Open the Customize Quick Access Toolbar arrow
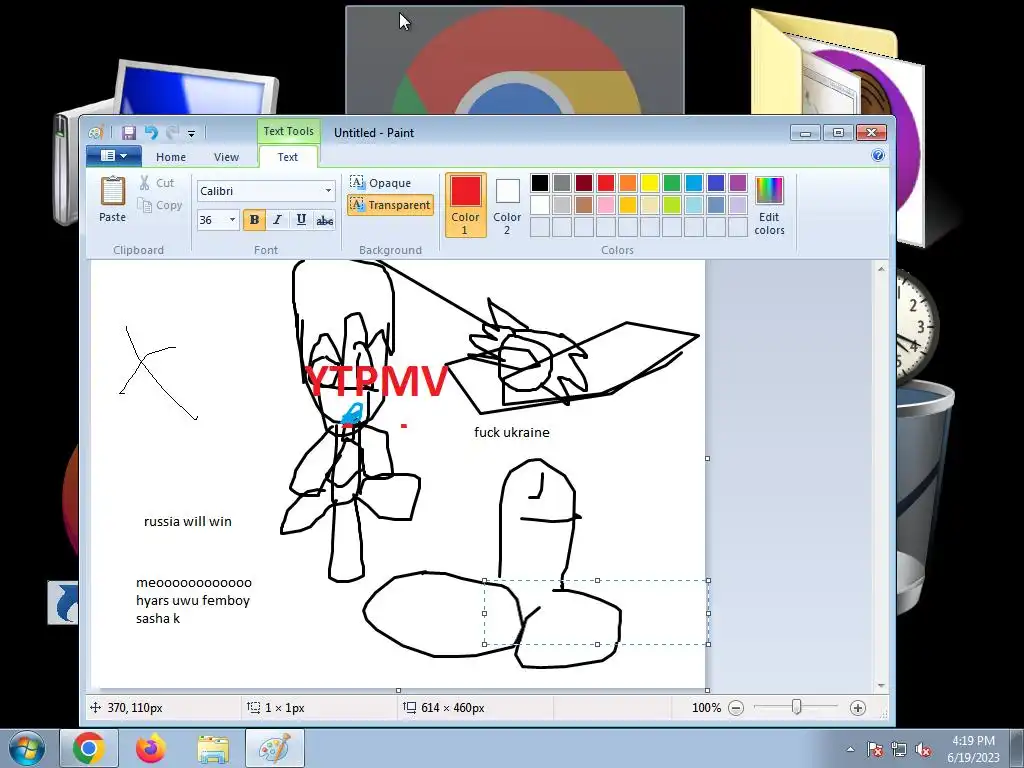 [x=191, y=133]
